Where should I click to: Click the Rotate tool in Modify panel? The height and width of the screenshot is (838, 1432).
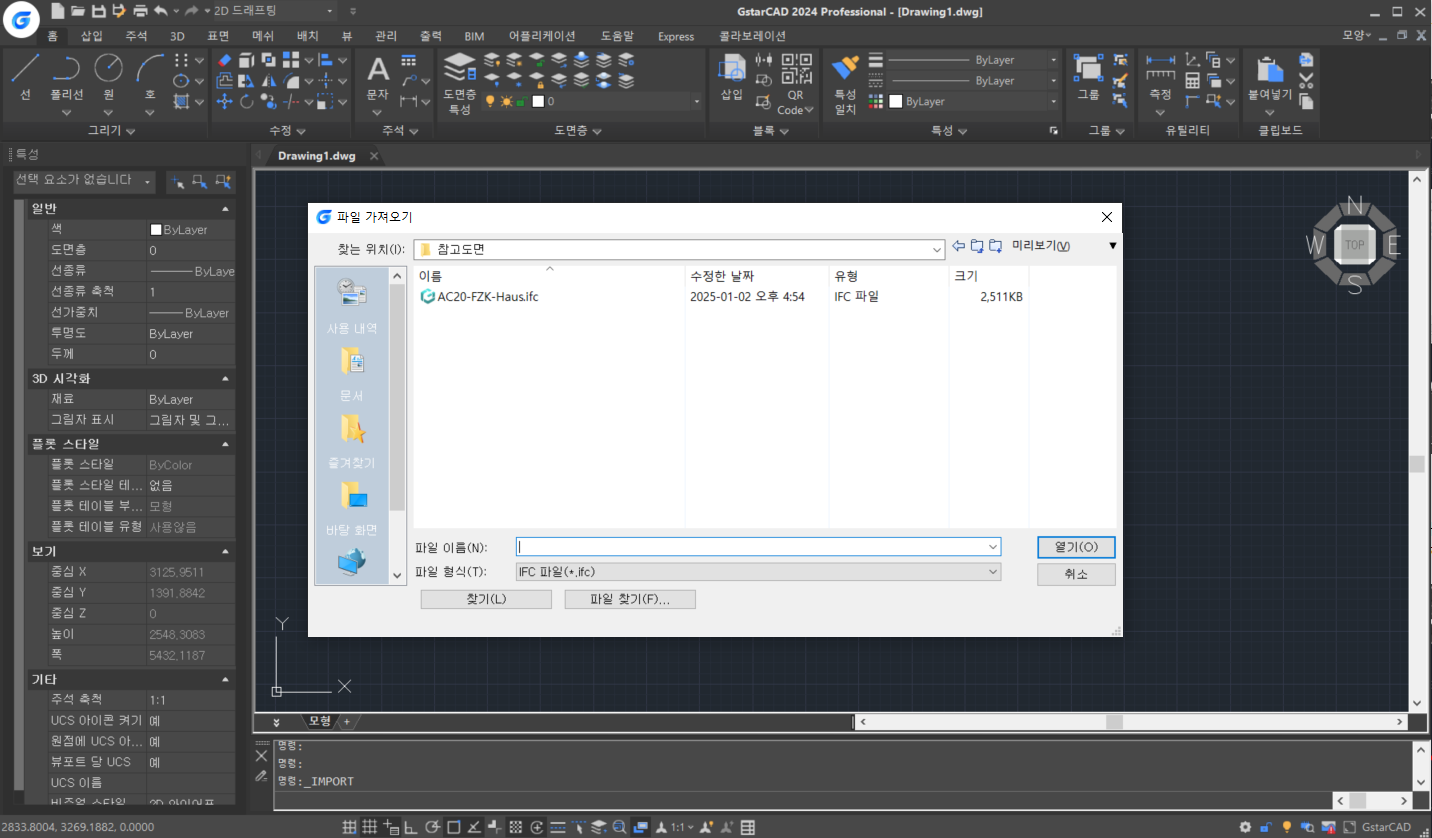coord(246,101)
